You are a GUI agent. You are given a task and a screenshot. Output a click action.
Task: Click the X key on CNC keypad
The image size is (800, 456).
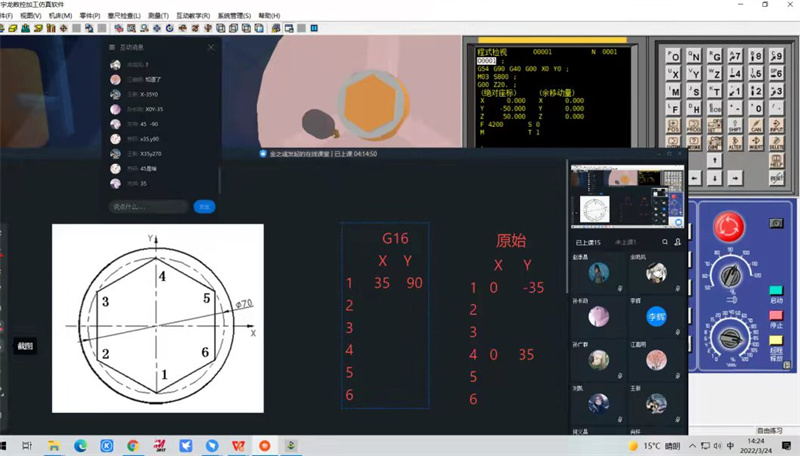pyautogui.click(x=673, y=74)
